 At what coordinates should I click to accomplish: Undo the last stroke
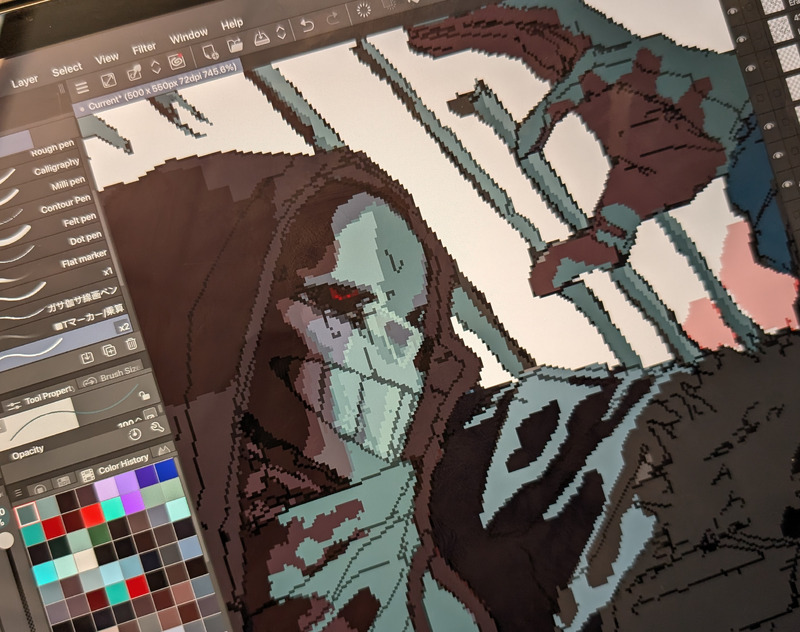(307, 26)
